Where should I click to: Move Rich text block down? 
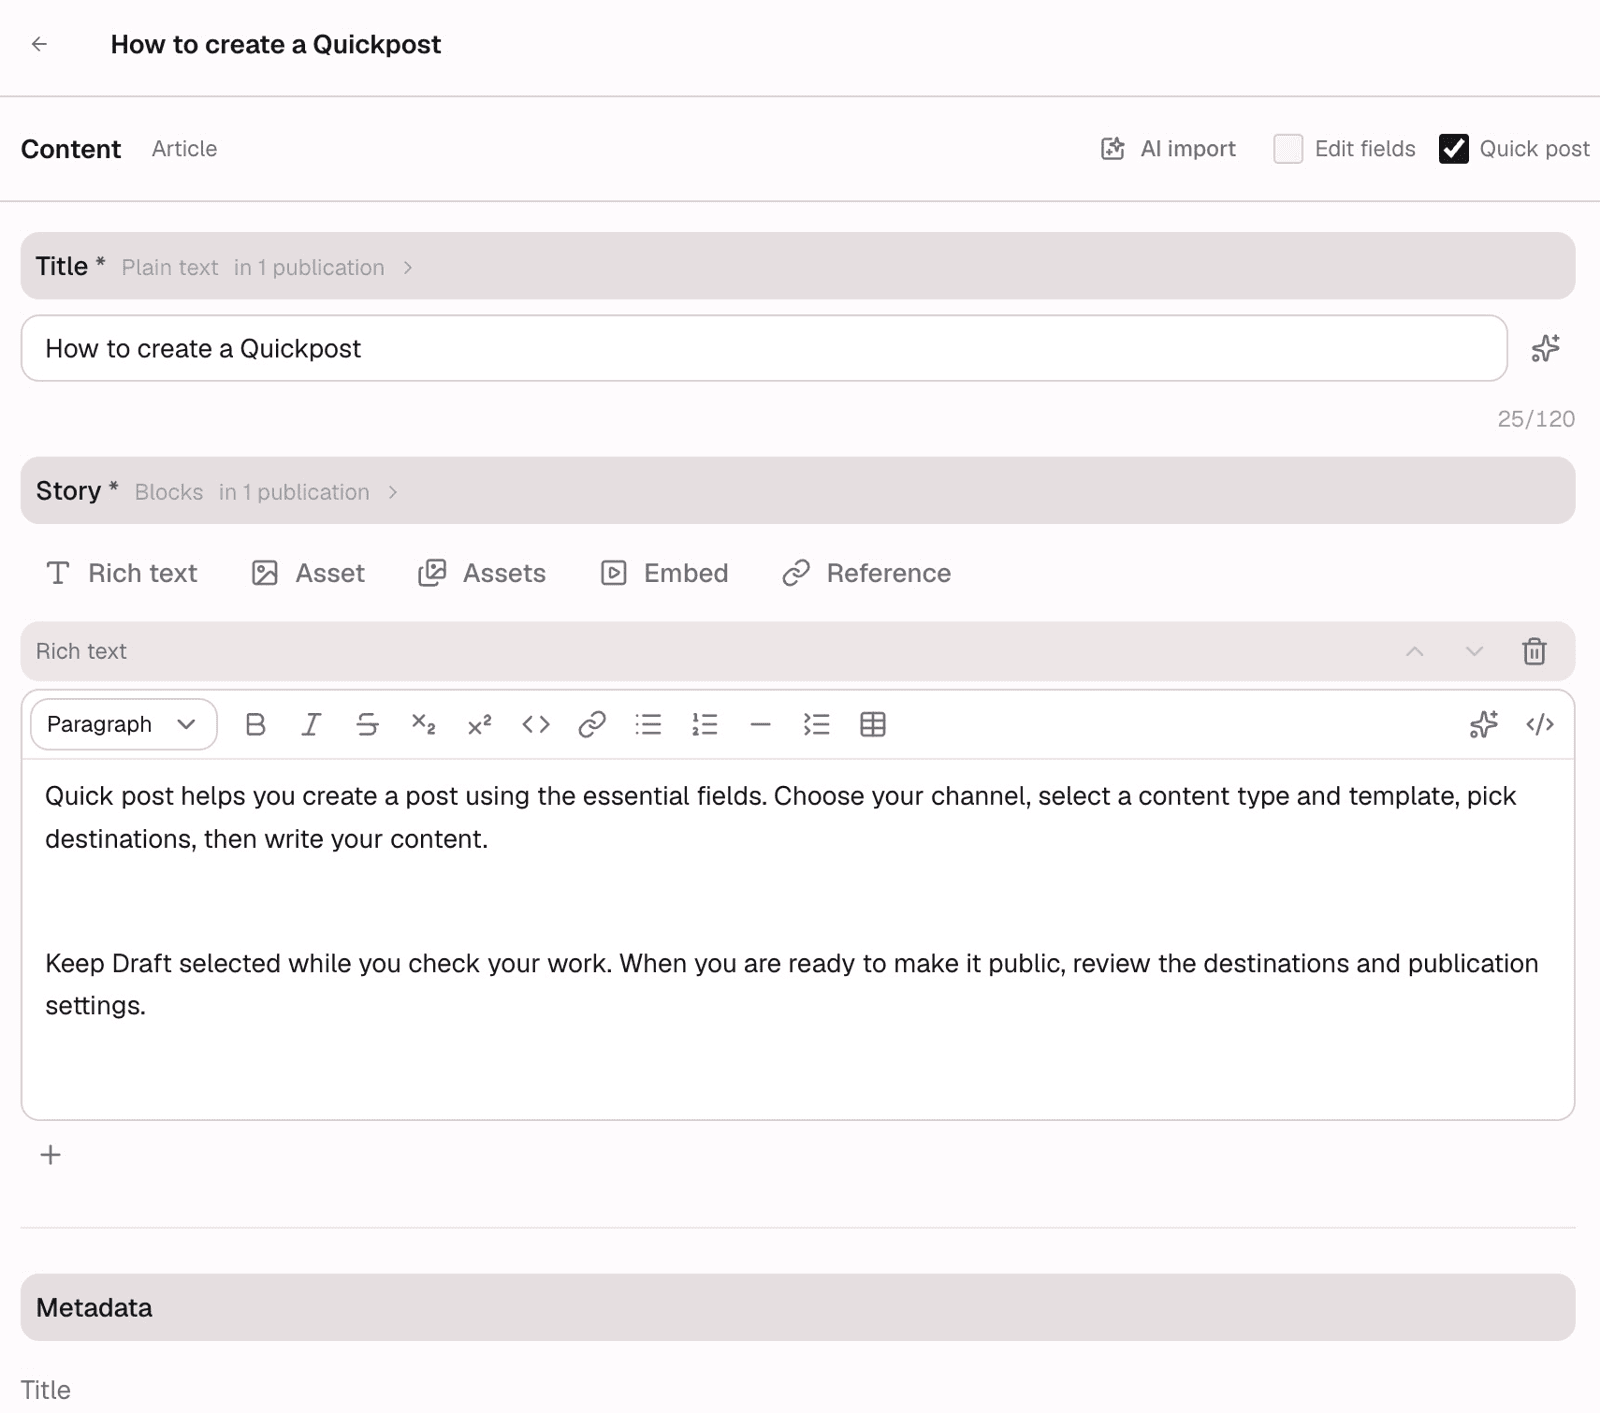(1474, 652)
